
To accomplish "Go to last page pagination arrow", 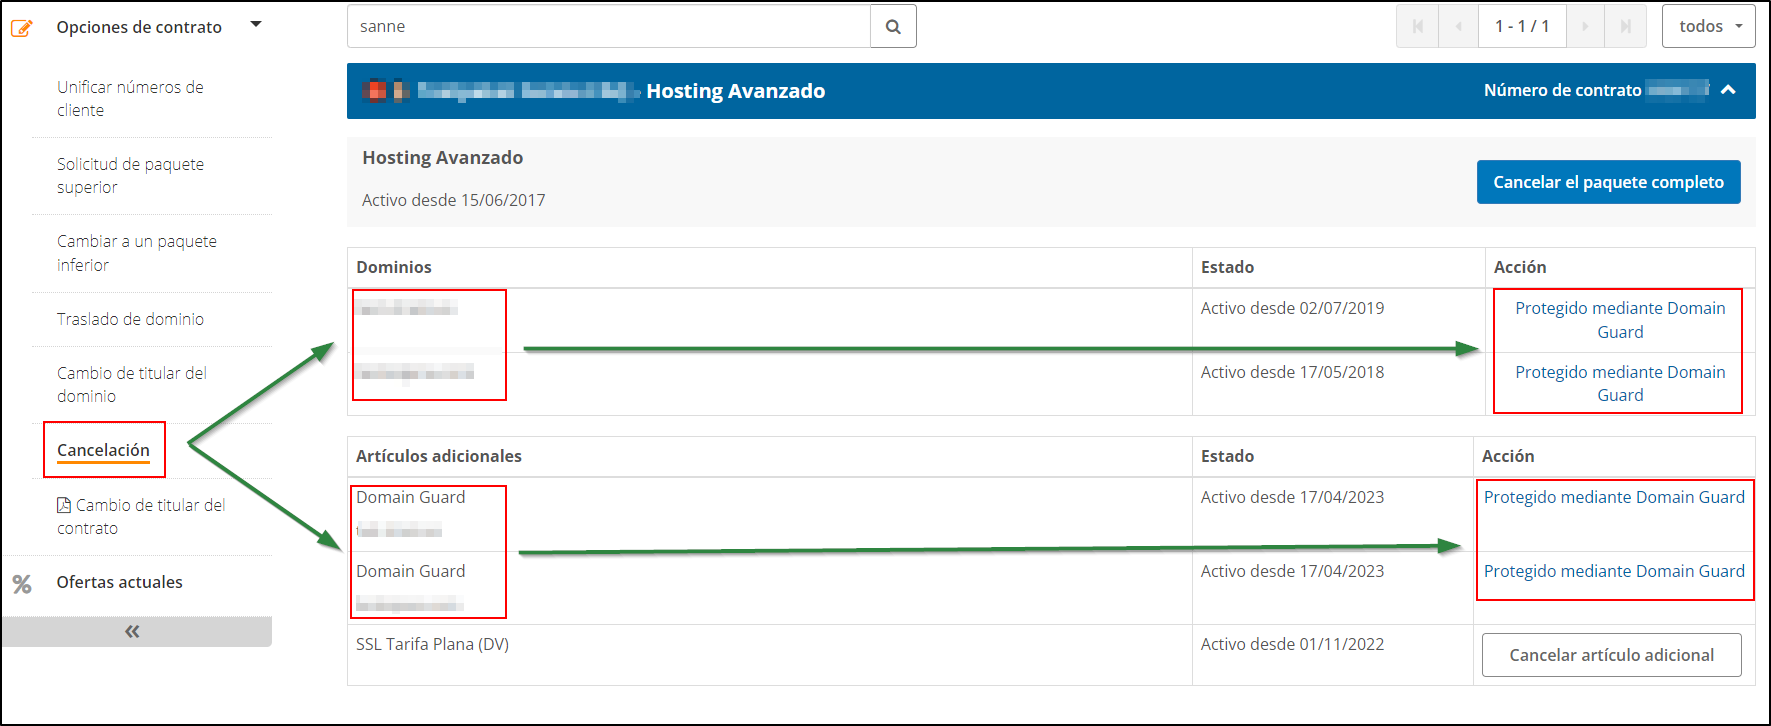I will coord(1626,26).
